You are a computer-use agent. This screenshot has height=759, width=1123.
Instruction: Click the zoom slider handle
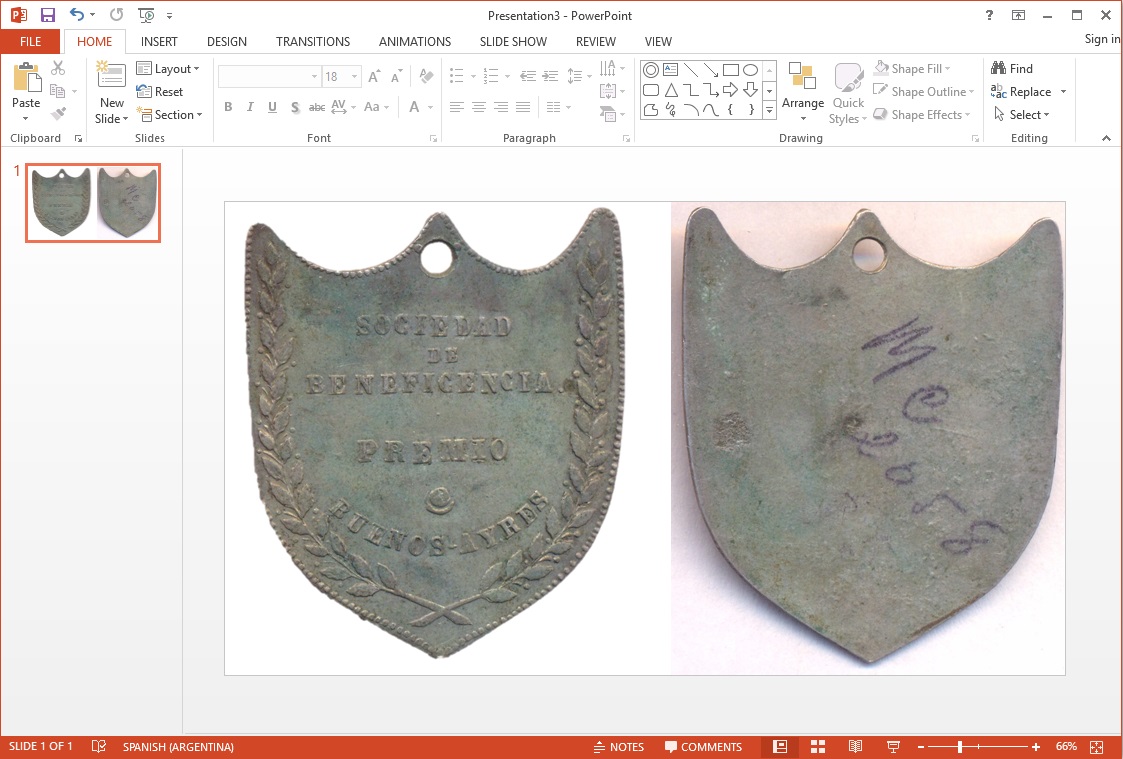[x=959, y=747]
